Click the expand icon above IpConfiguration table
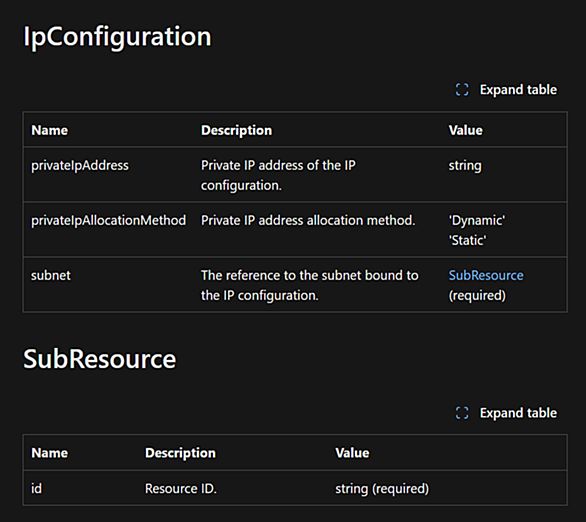This screenshot has width=586, height=522. pos(462,90)
